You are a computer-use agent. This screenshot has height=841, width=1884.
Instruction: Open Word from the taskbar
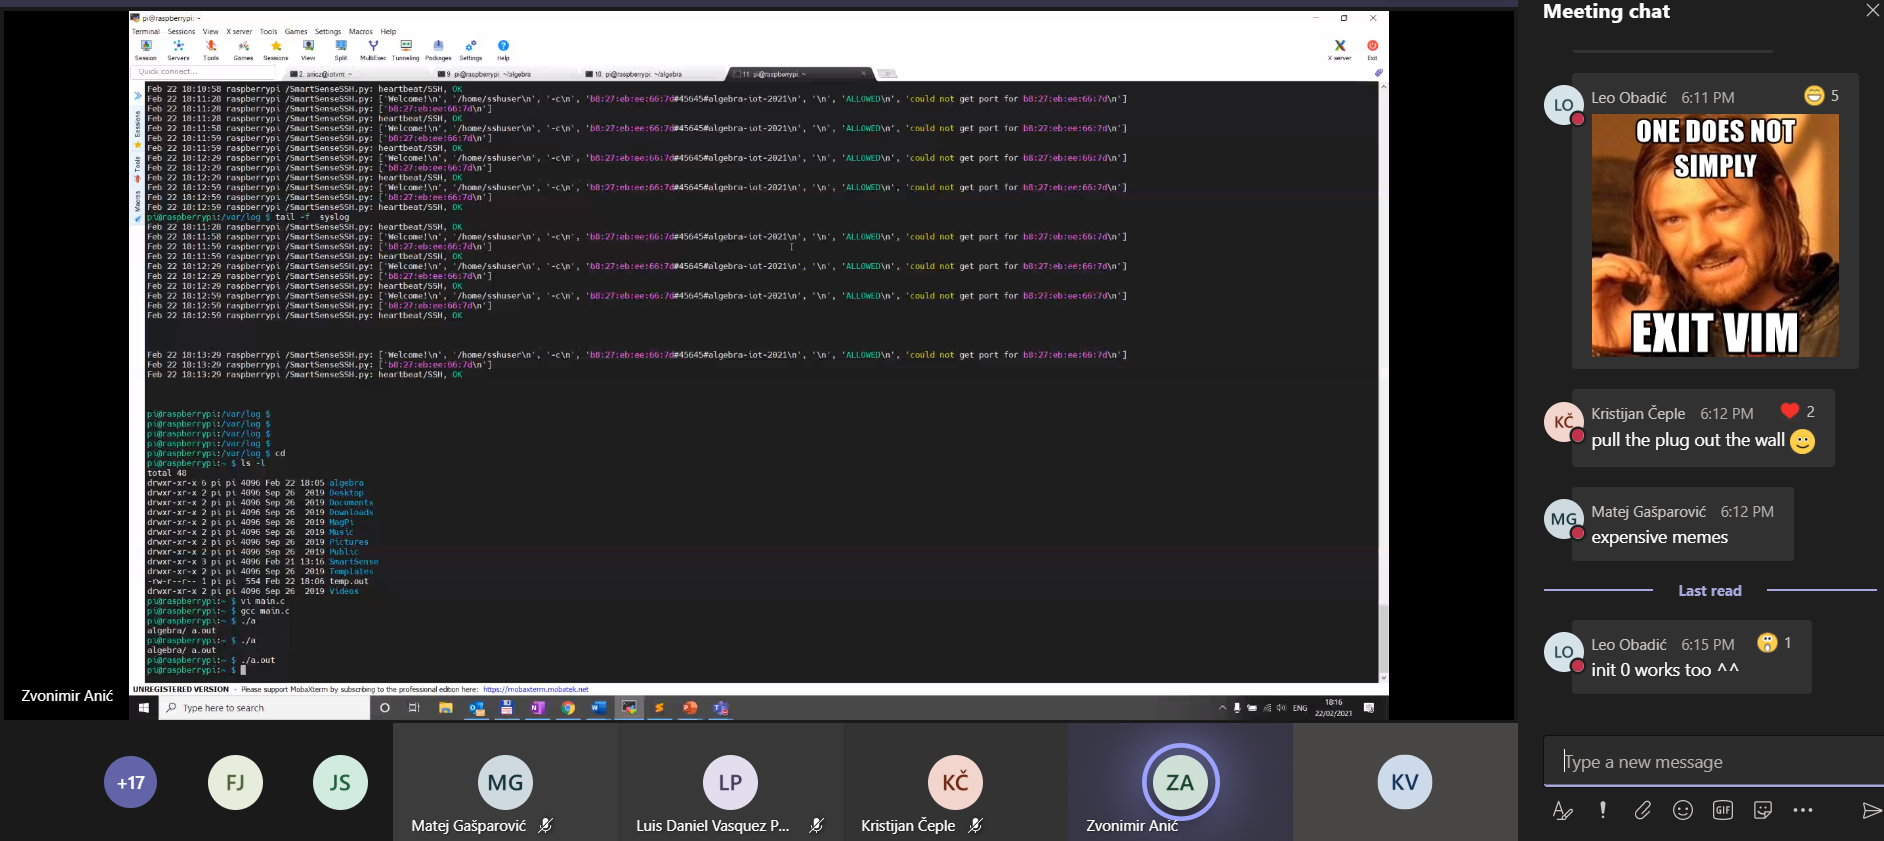click(598, 708)
